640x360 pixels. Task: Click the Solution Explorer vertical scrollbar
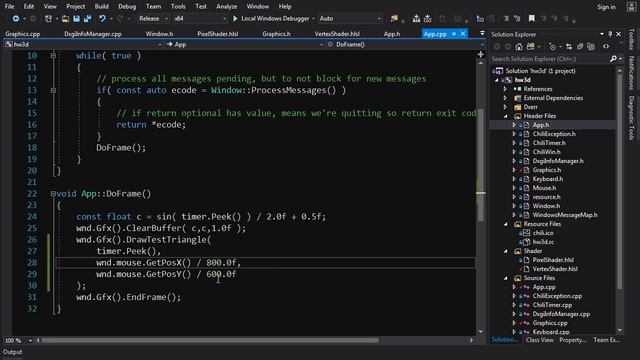(x=620, y=181)
